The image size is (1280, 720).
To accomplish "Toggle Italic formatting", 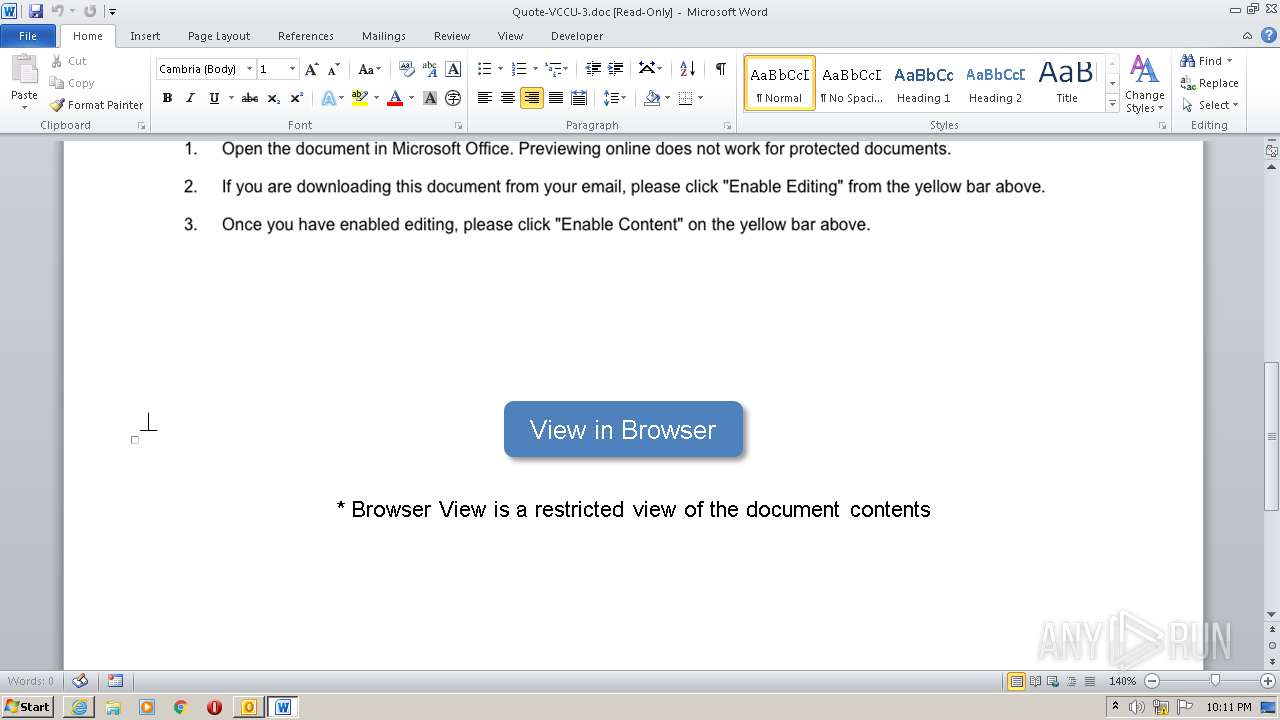I will [190, 98].
